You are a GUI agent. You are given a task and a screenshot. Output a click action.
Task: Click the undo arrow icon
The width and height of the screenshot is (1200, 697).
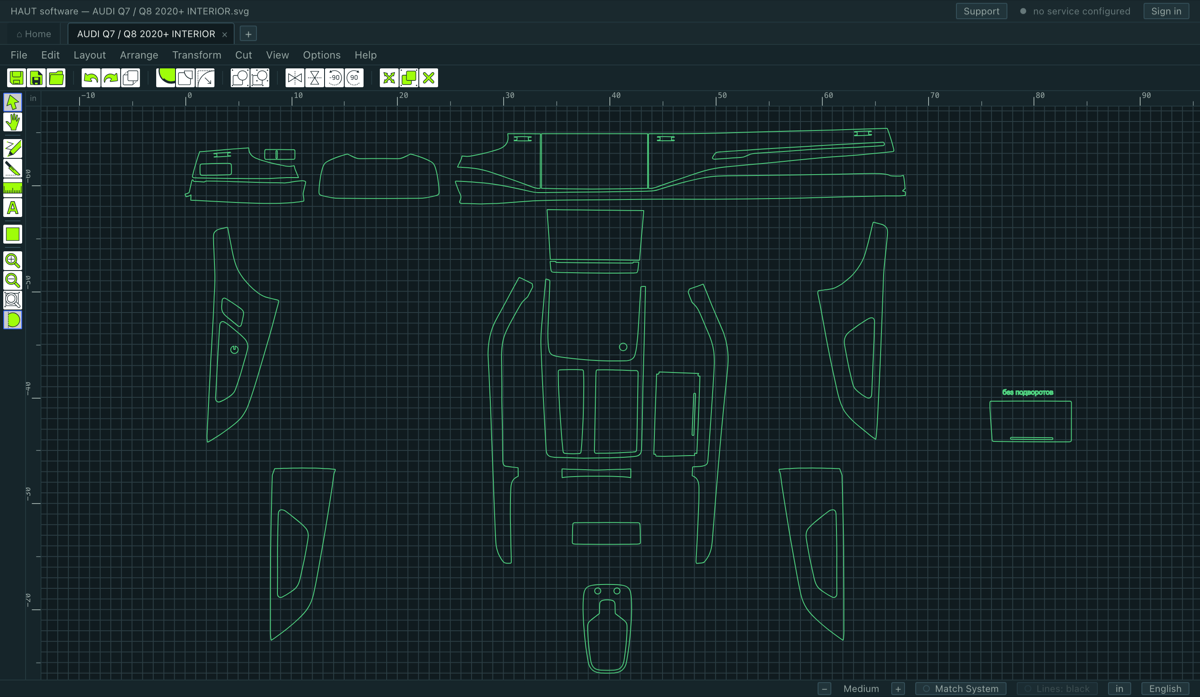tap(91, 78)
